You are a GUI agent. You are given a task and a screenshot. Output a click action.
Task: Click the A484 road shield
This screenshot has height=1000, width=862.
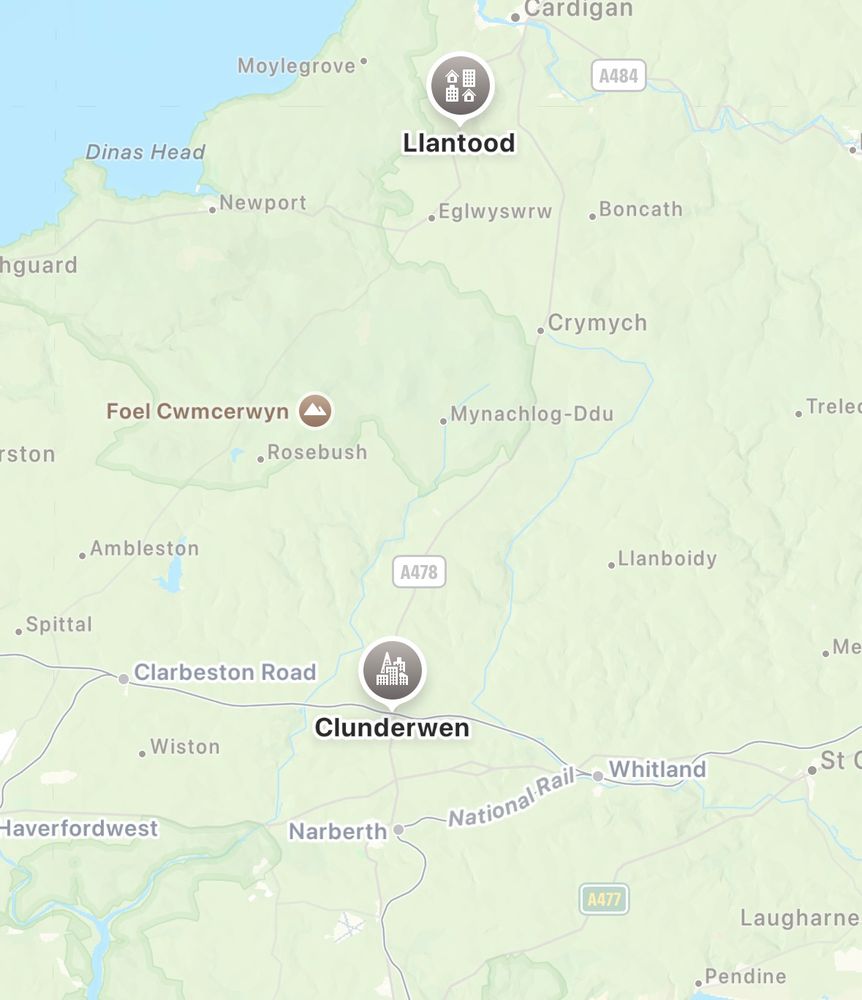pyautogui.click(x=618, y=76)
